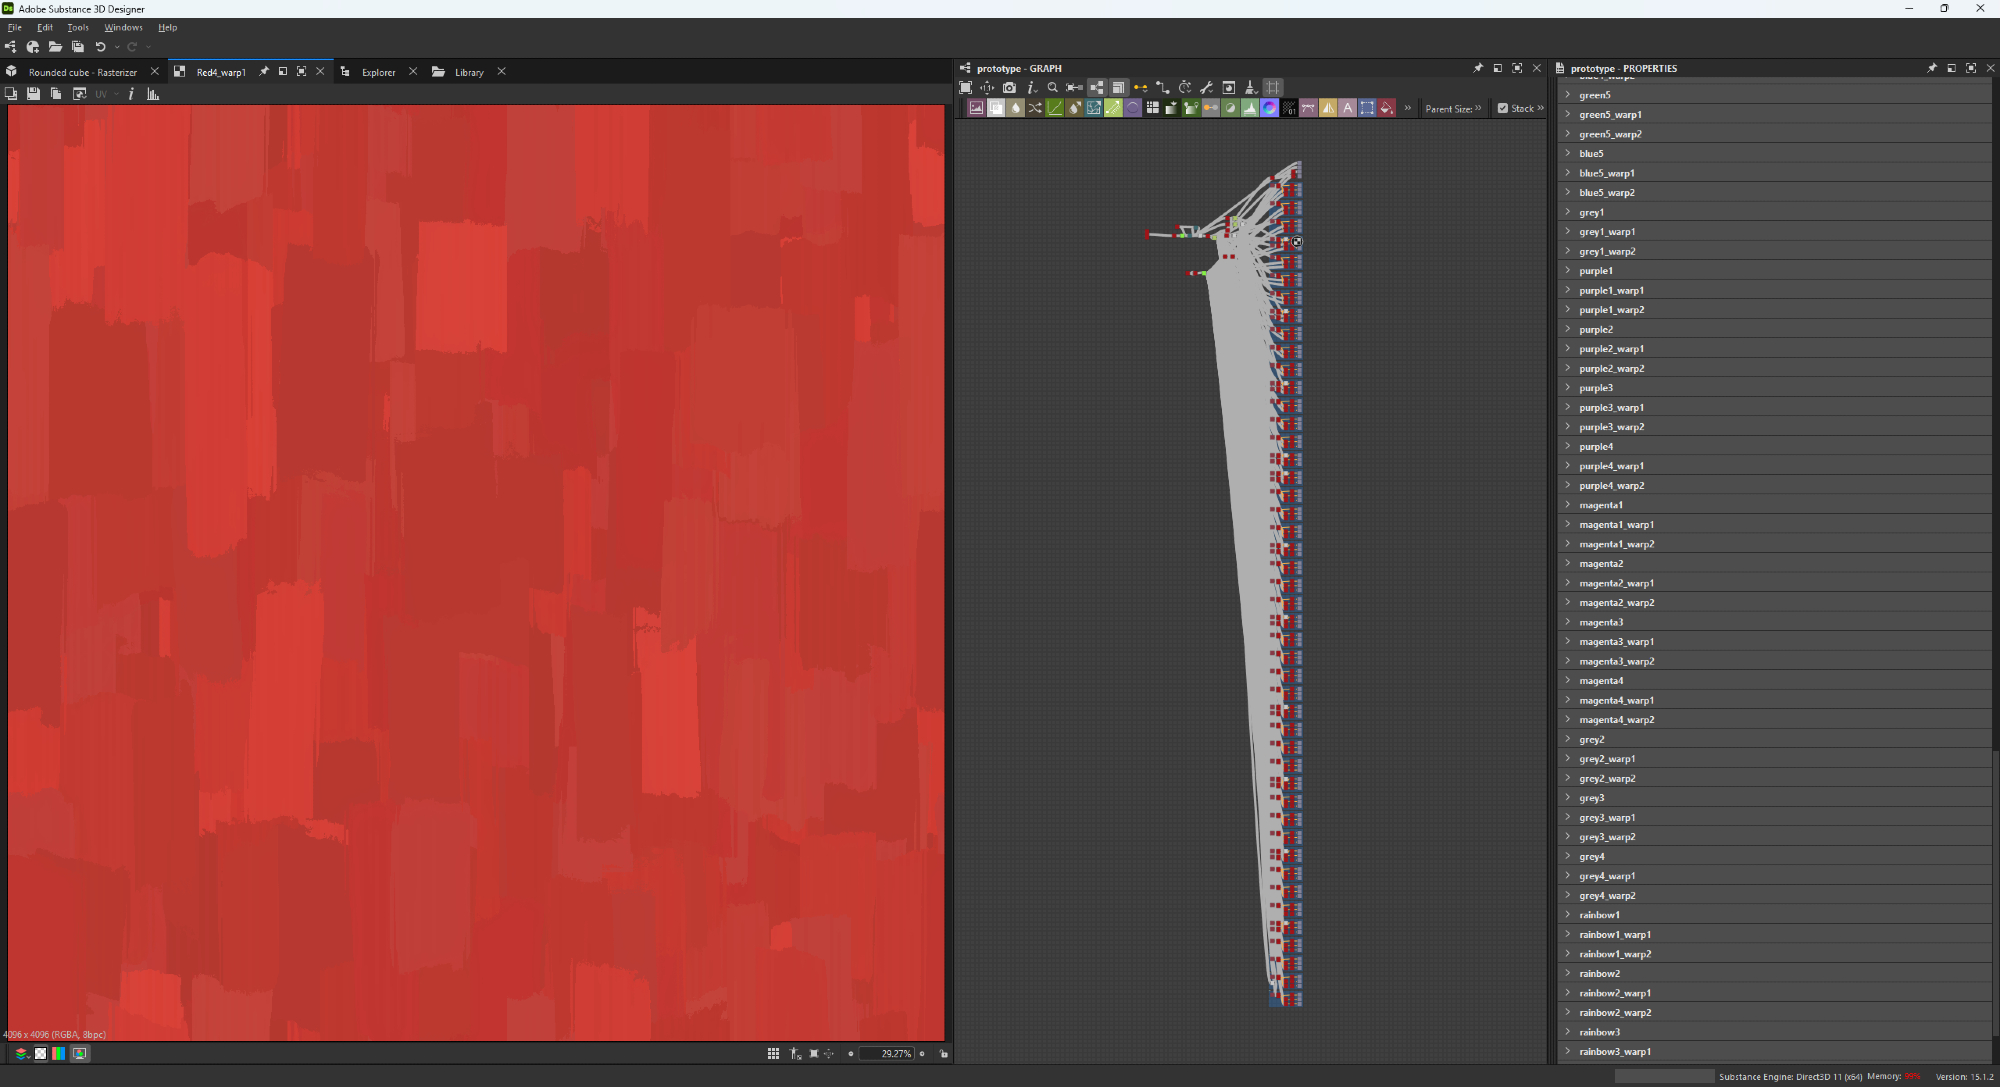Click Parent Size label in graph toolbar
The image size is (2000, 1087).
pos(1448,109)
